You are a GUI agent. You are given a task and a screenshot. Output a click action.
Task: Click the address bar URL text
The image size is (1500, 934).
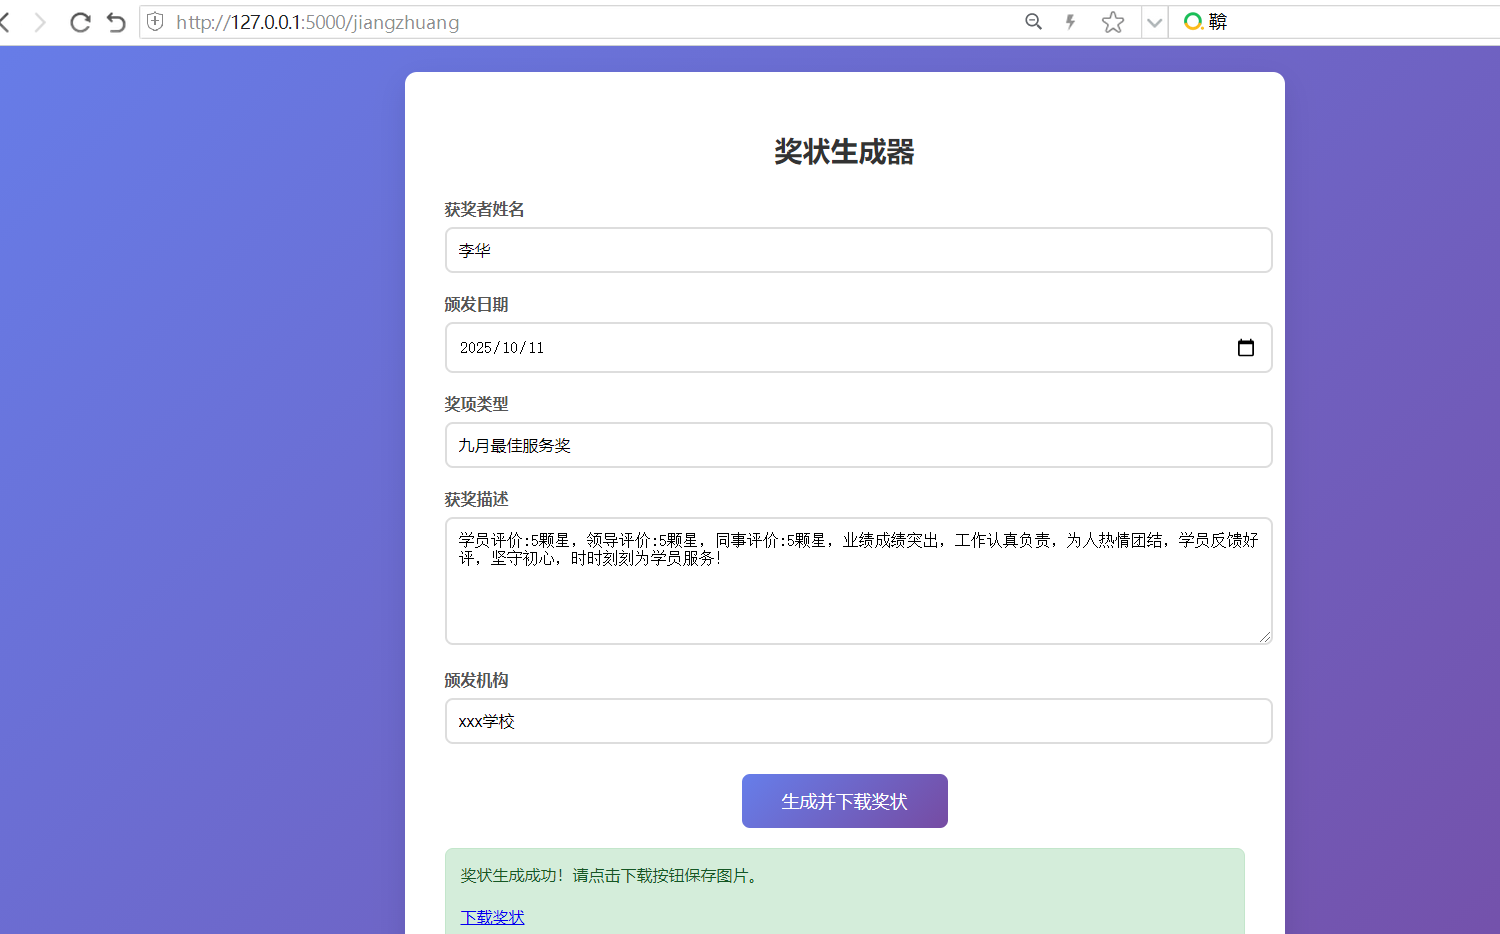tap(317, 22)
